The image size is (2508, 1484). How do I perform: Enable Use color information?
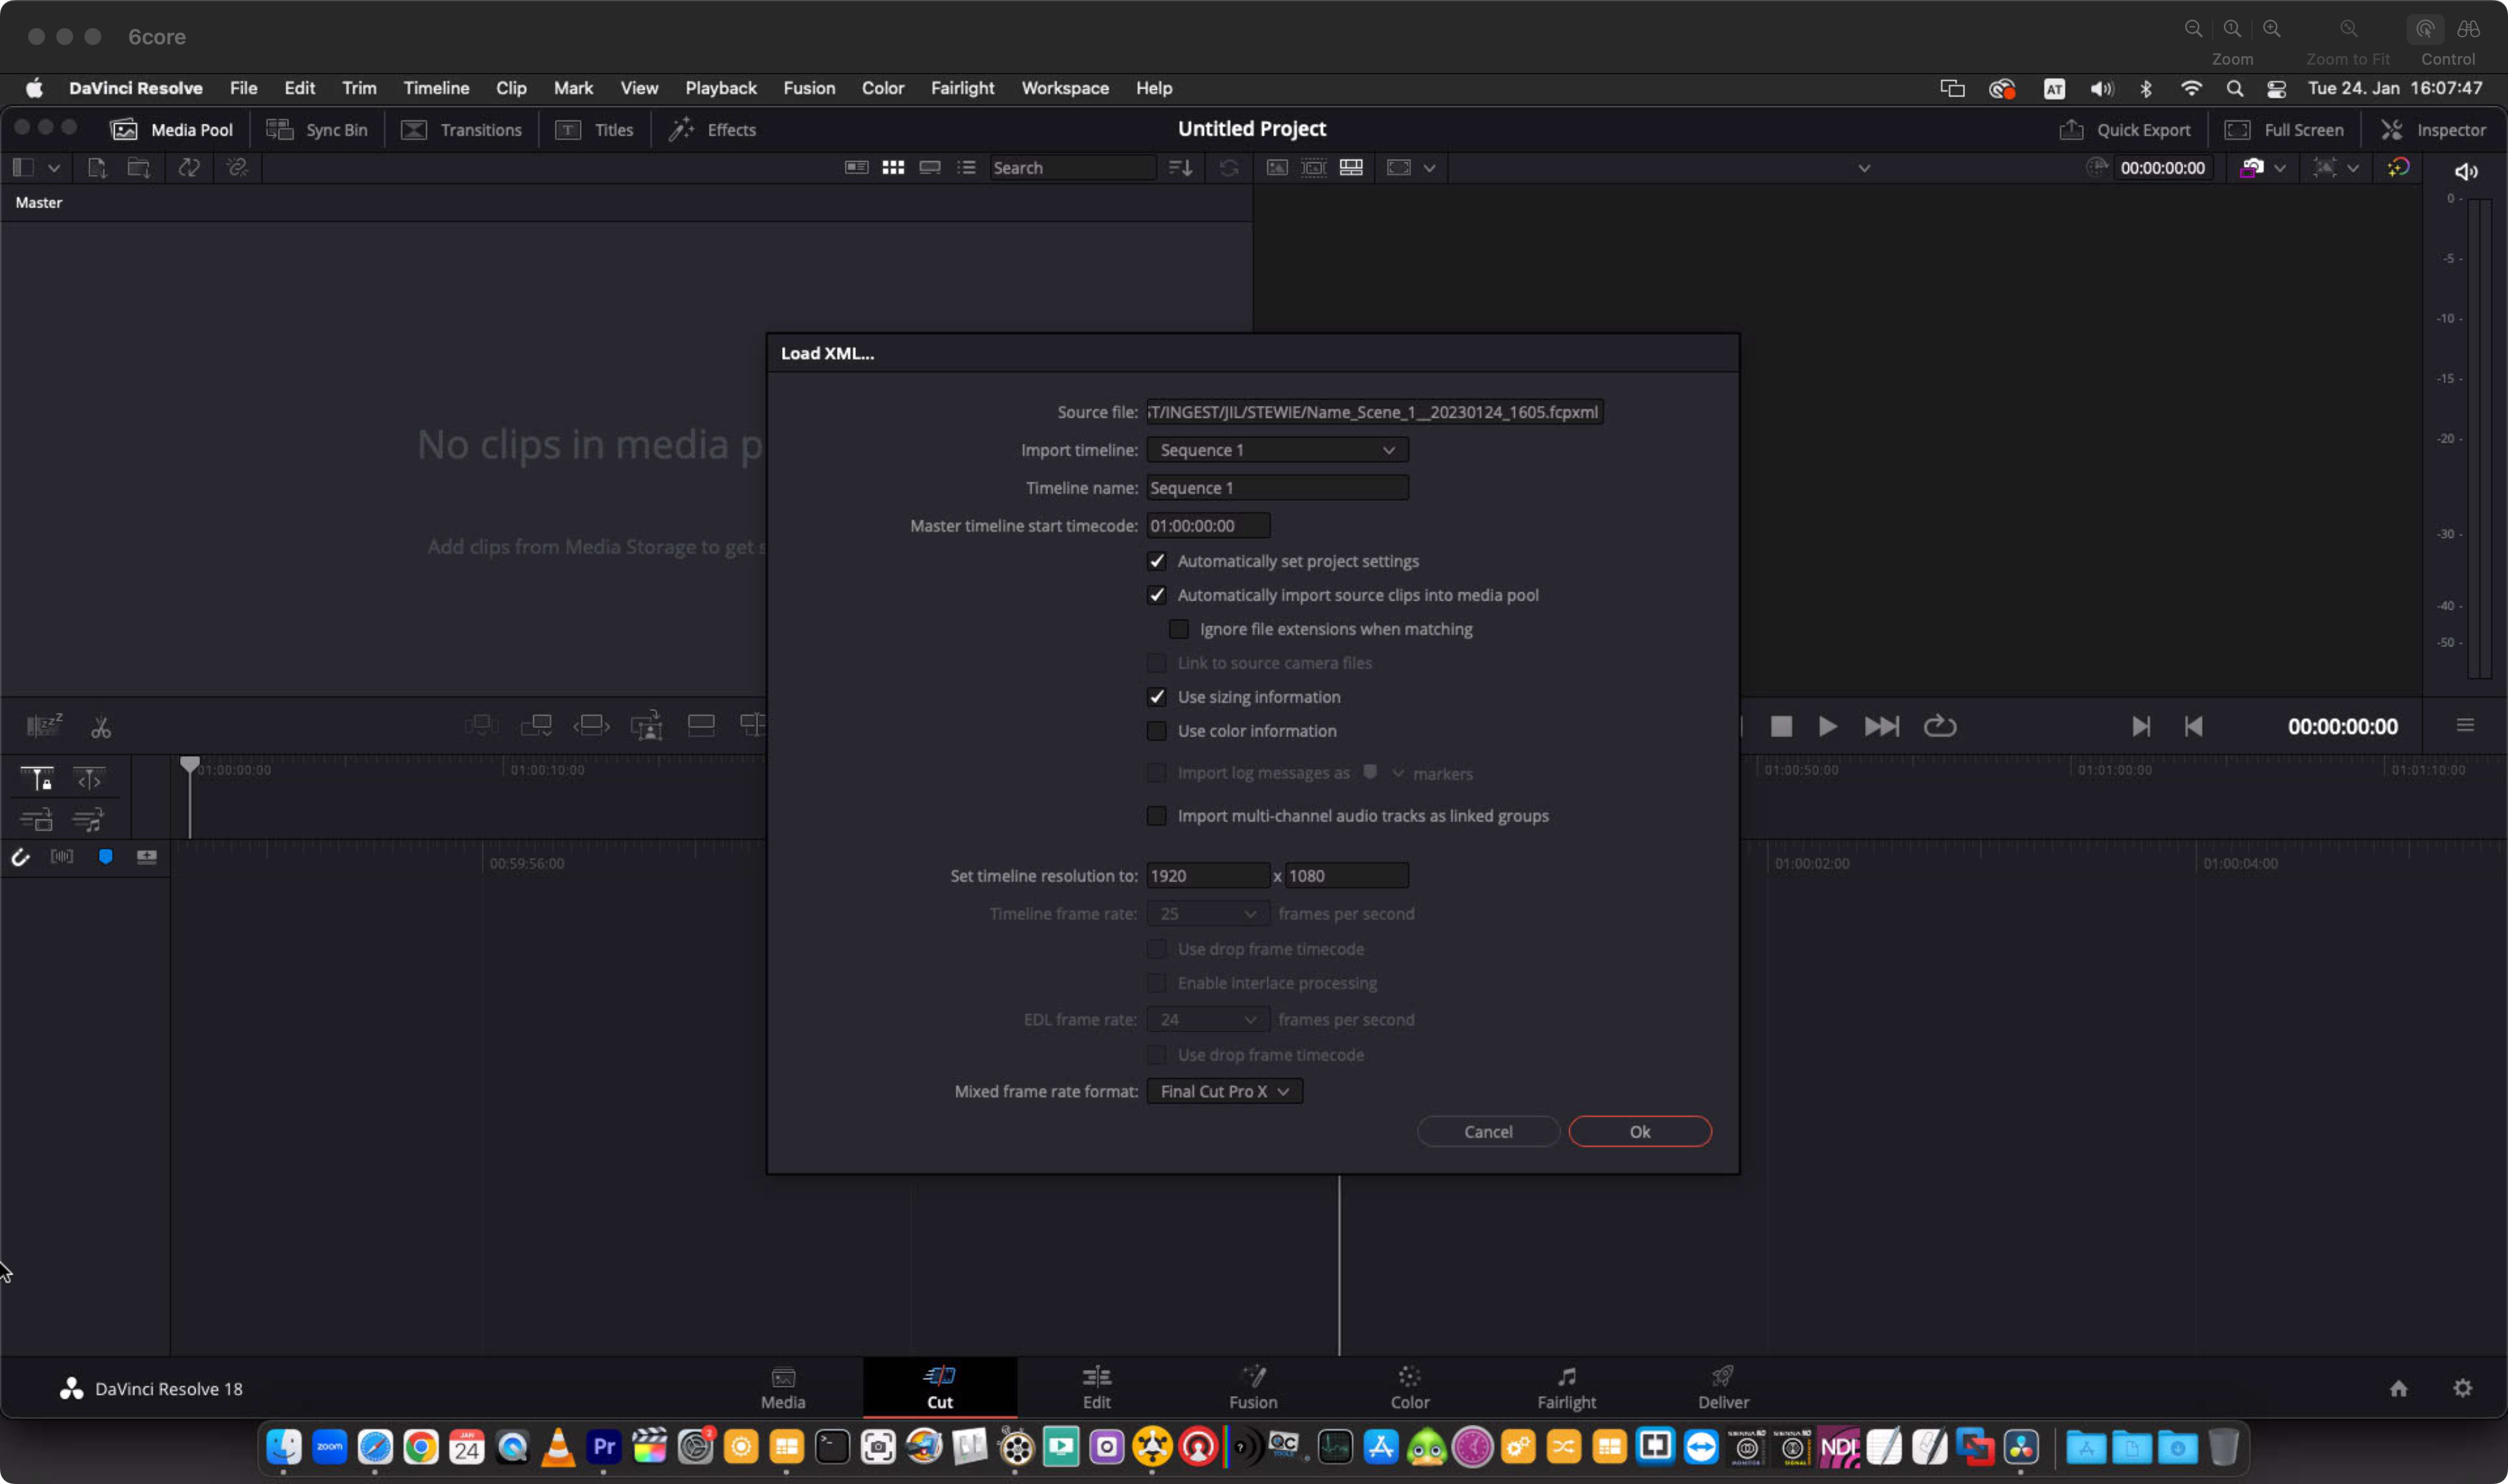click(1156, 731)
